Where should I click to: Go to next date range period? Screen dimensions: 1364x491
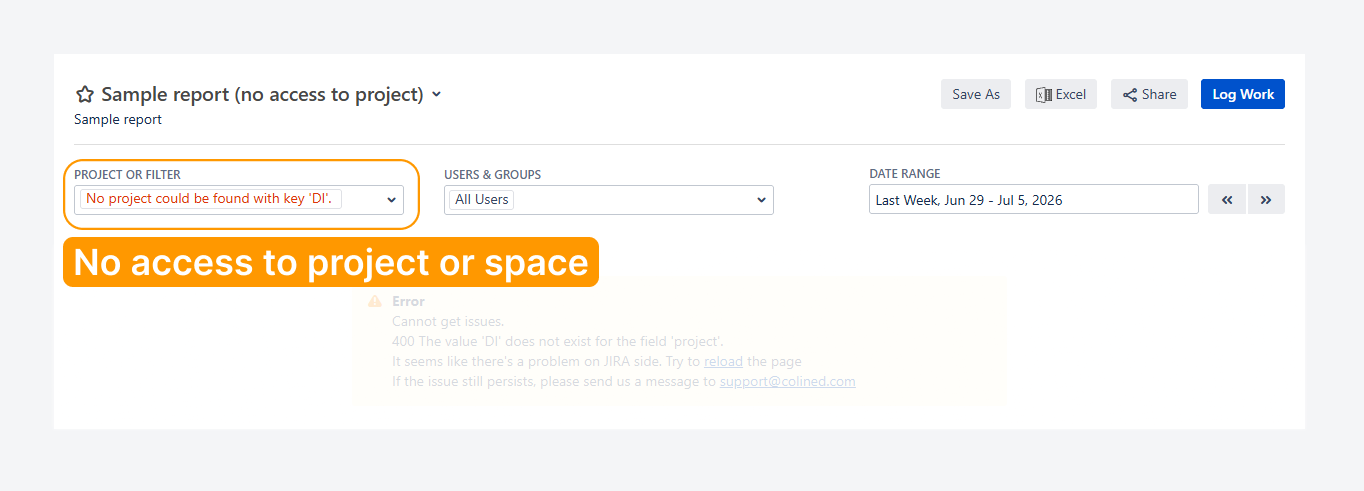click(1266, 200)
